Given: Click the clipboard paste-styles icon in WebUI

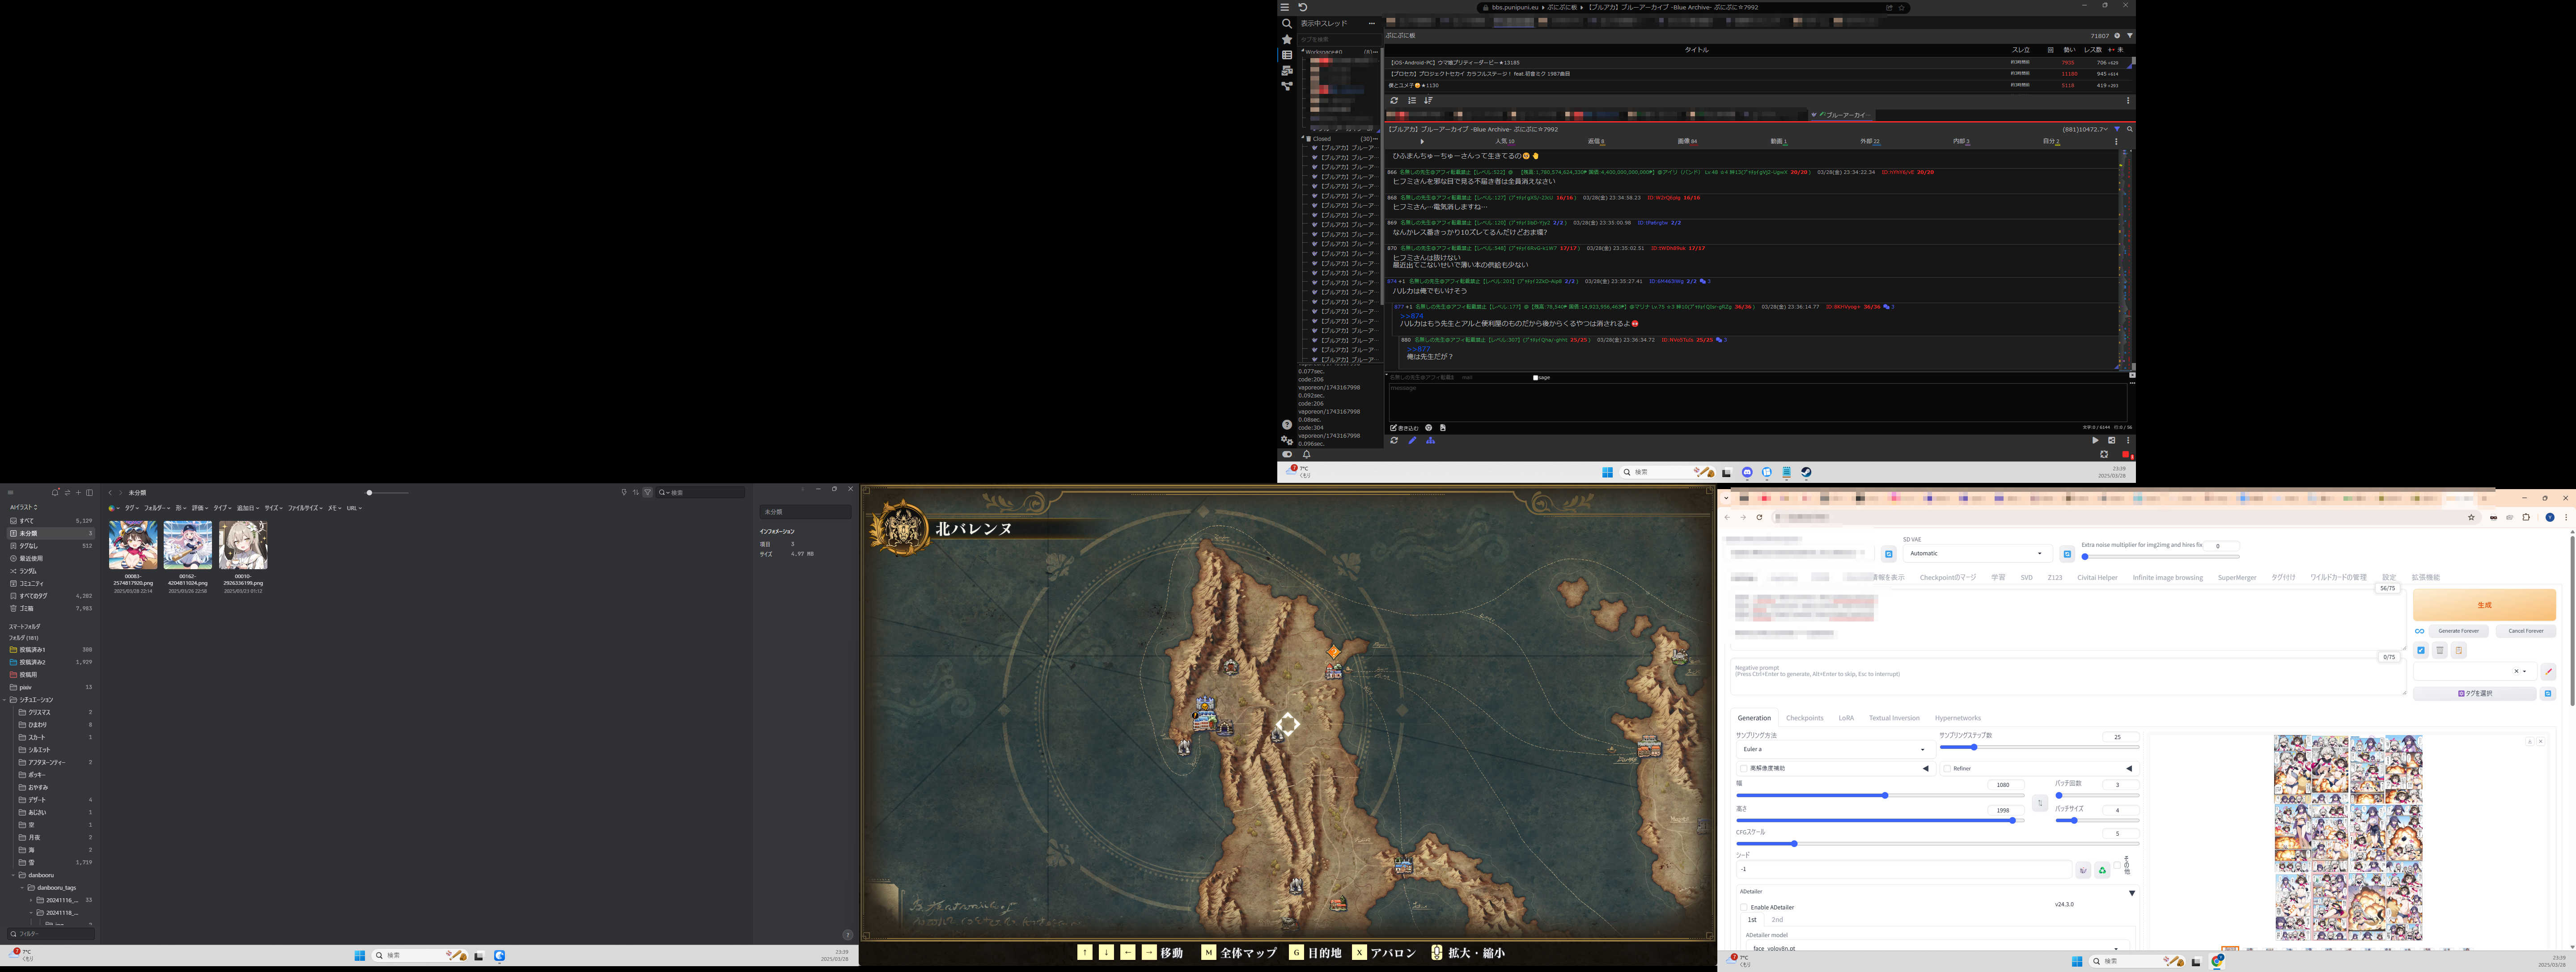Looking at the screenshot, I should pyautogui.click(x=2459, y=651).
